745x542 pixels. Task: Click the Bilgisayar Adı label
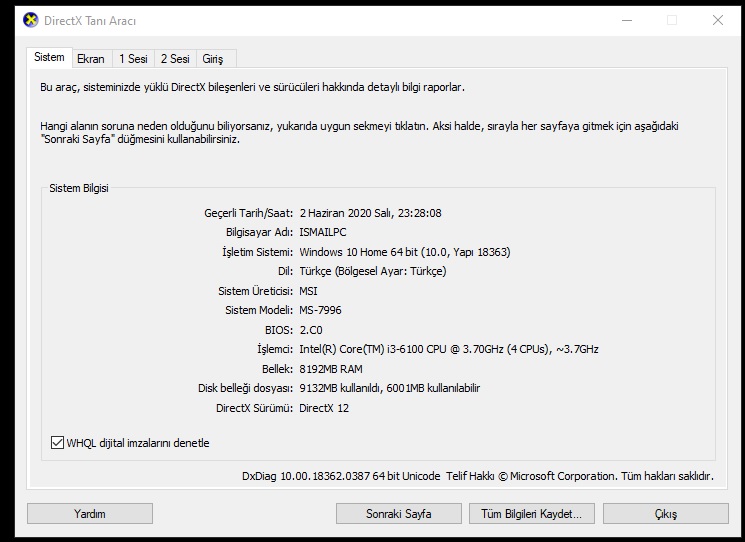pos(259,232)
